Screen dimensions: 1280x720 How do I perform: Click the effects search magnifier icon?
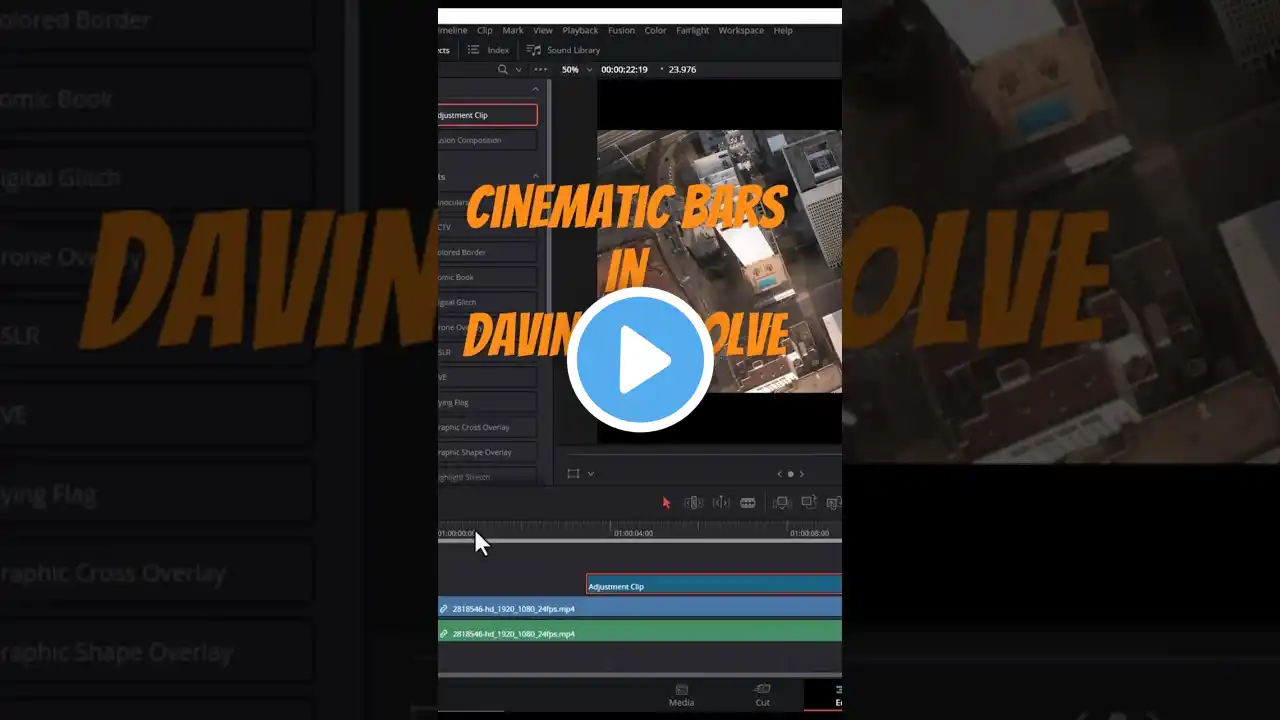point(503,70)
